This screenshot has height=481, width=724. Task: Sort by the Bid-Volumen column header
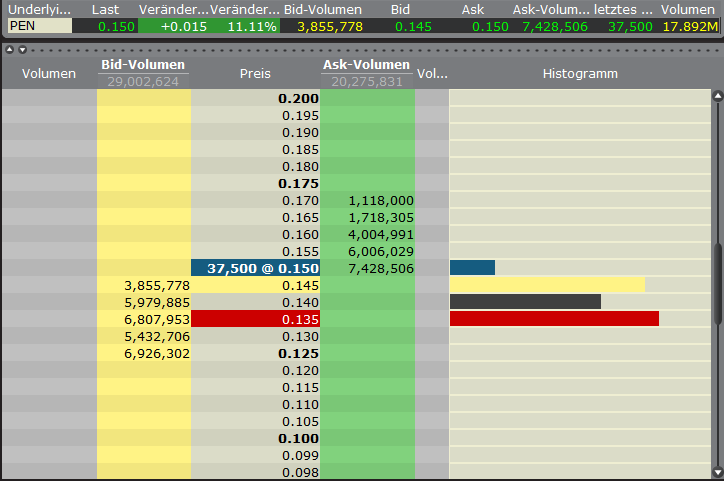tap(143, 66)
